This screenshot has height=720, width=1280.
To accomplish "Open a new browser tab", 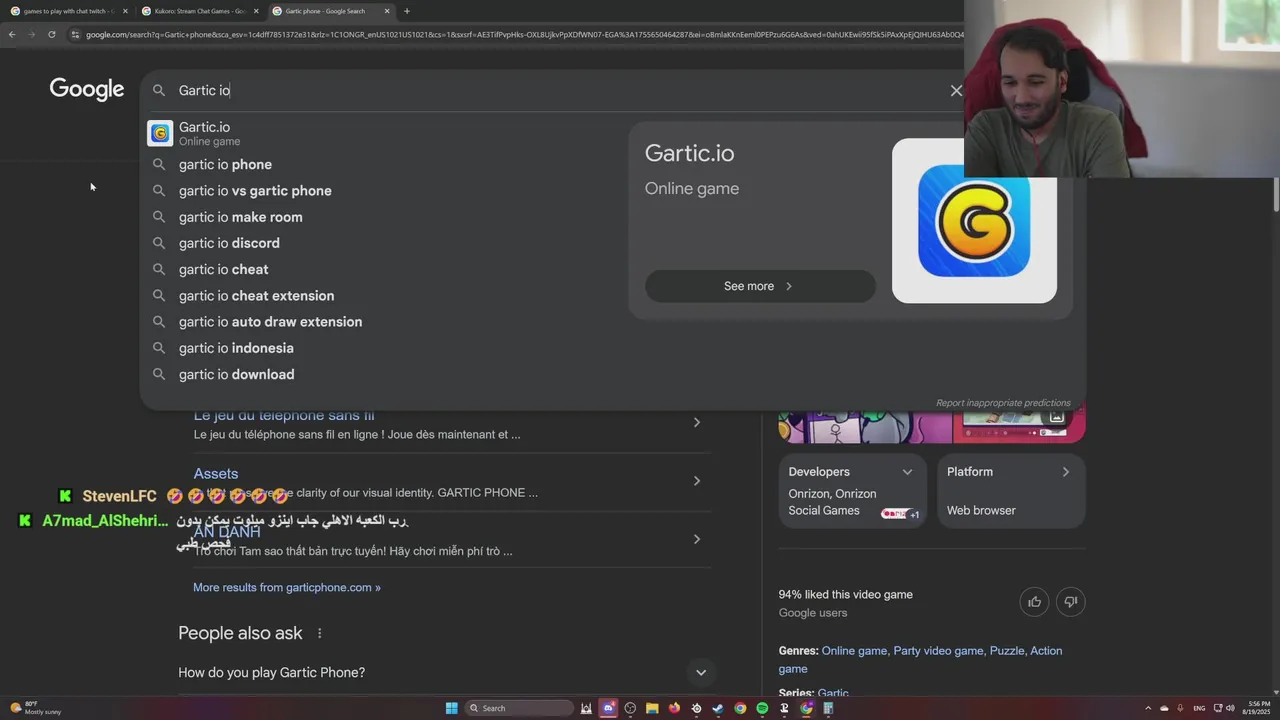I will coord(406,11).
